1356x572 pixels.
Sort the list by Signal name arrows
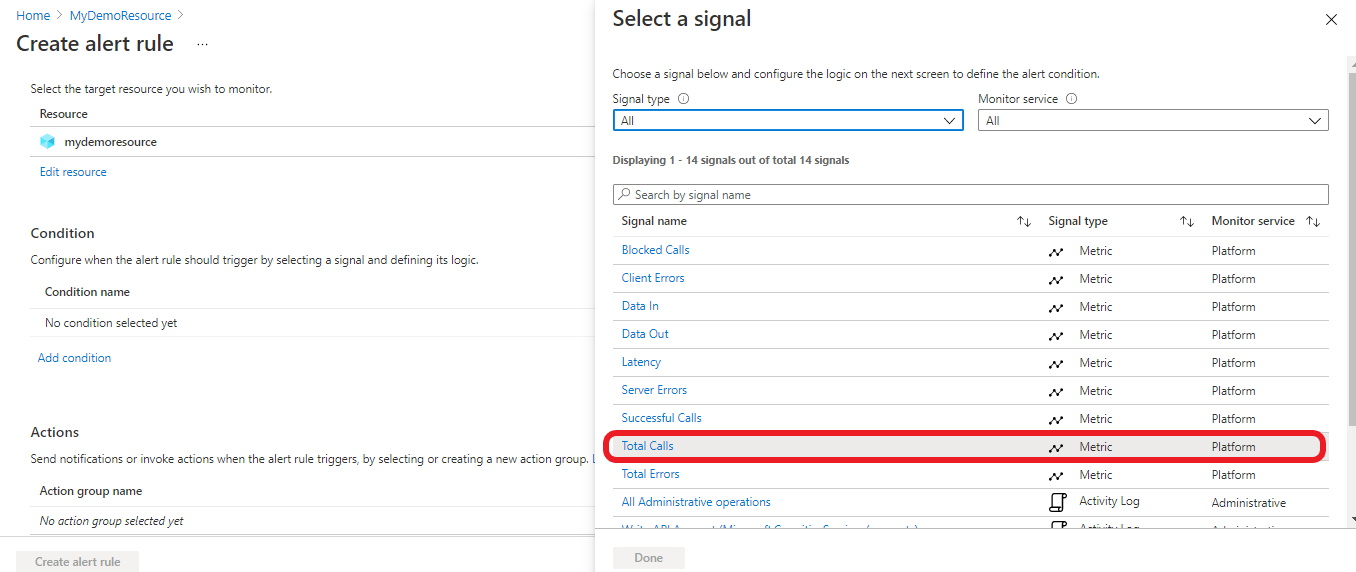(1023, 221)
